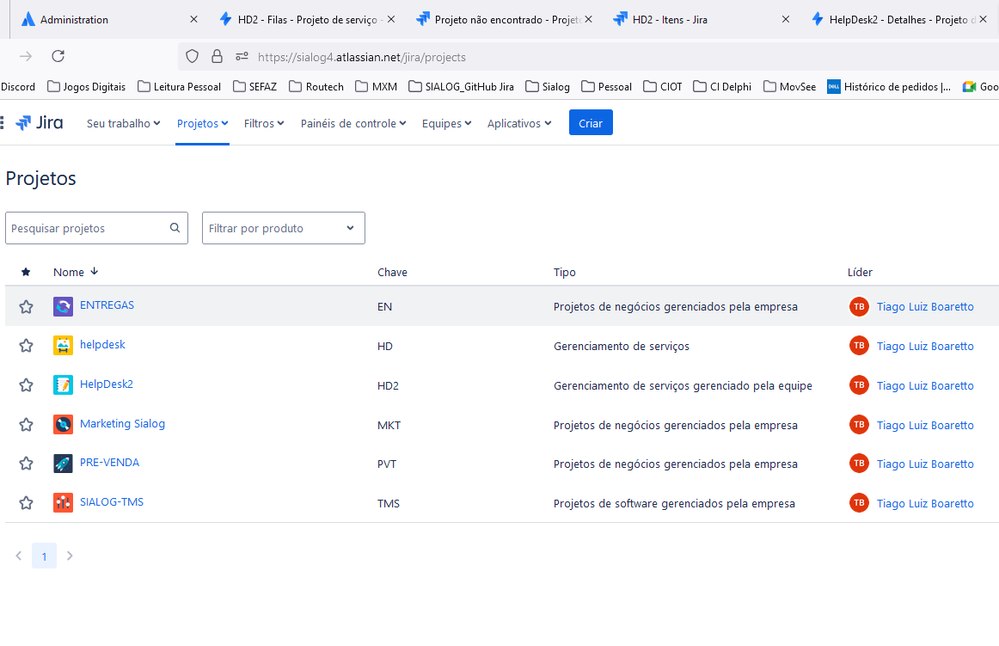View site security padlock info

tap(217, 57)
